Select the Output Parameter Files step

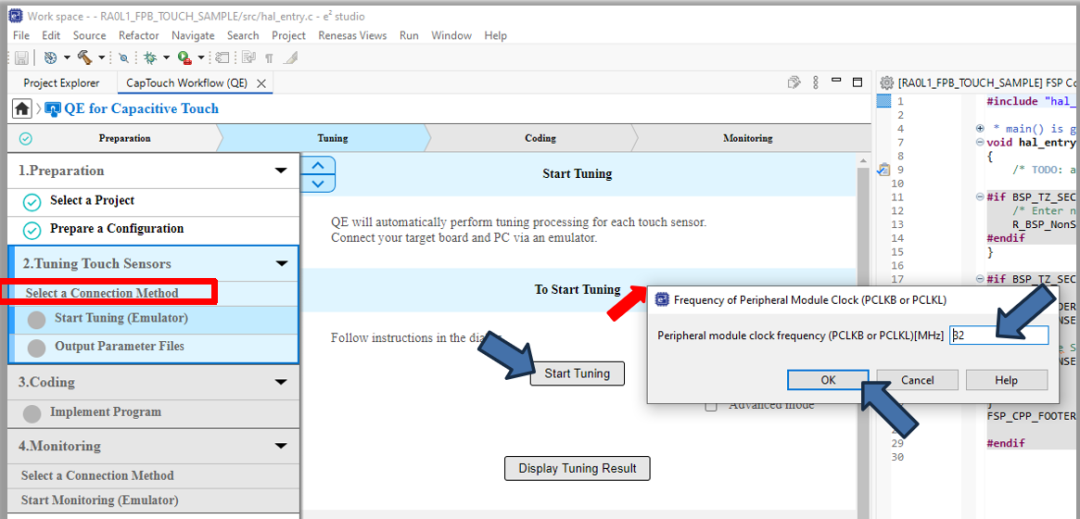[x=154, y=348]
